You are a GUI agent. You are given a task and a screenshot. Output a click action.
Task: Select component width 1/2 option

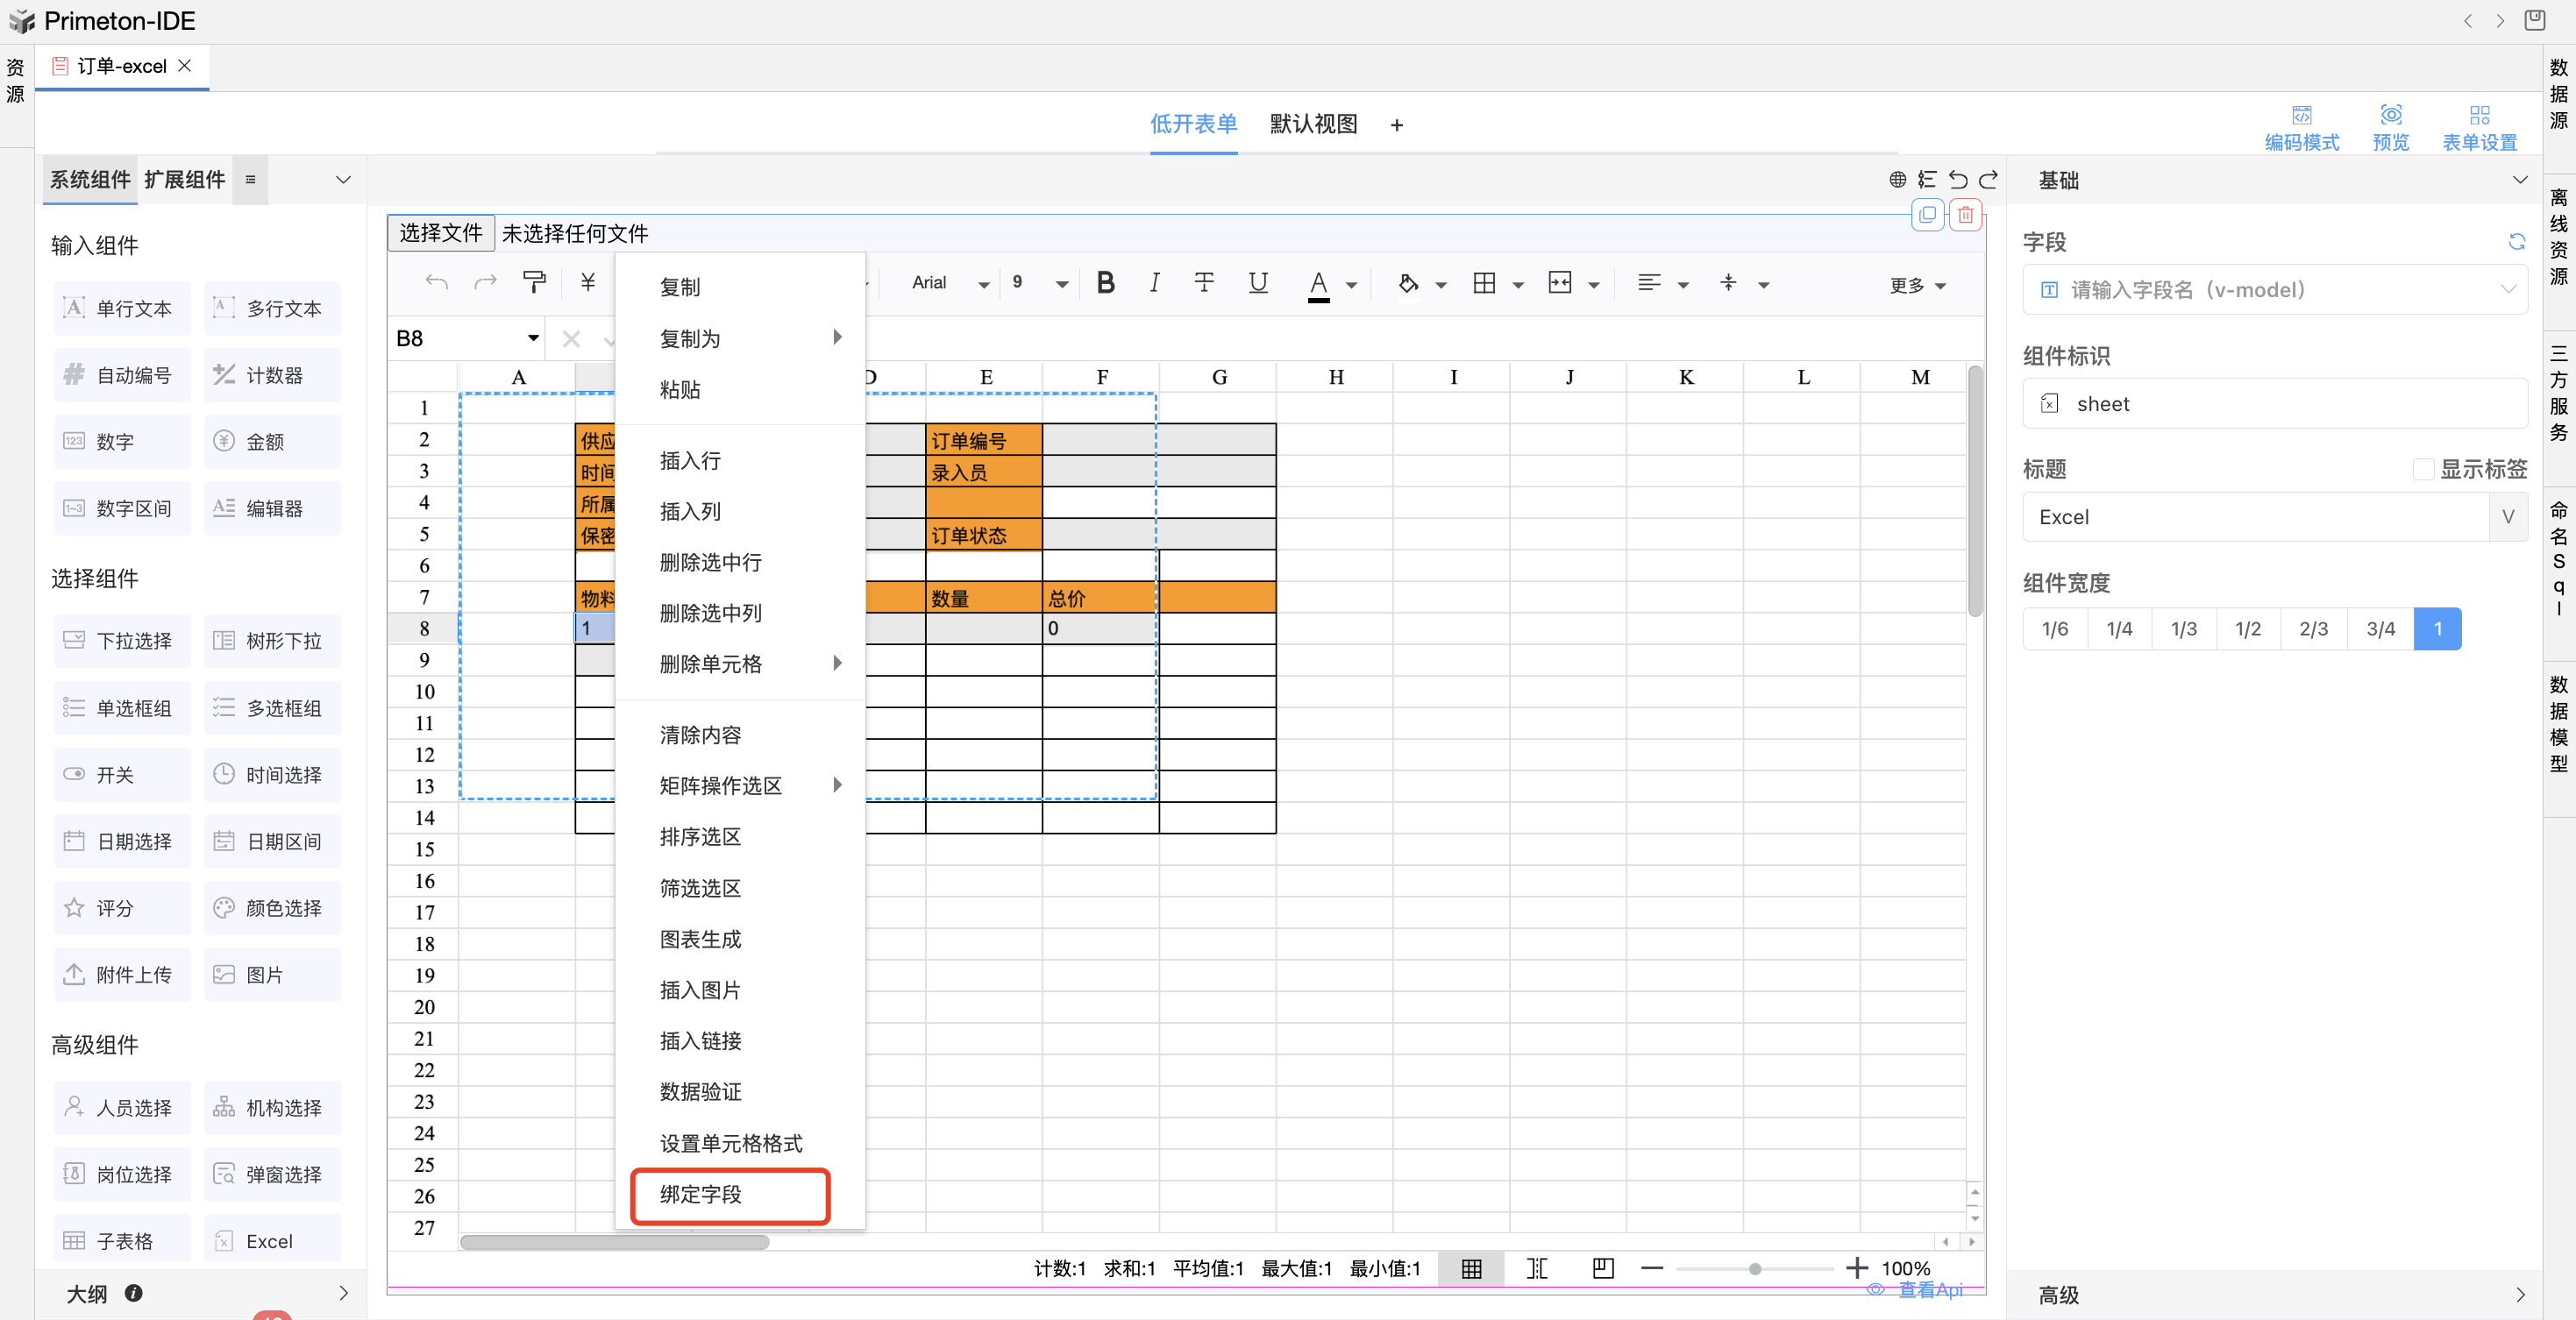tap(2248, 629)
